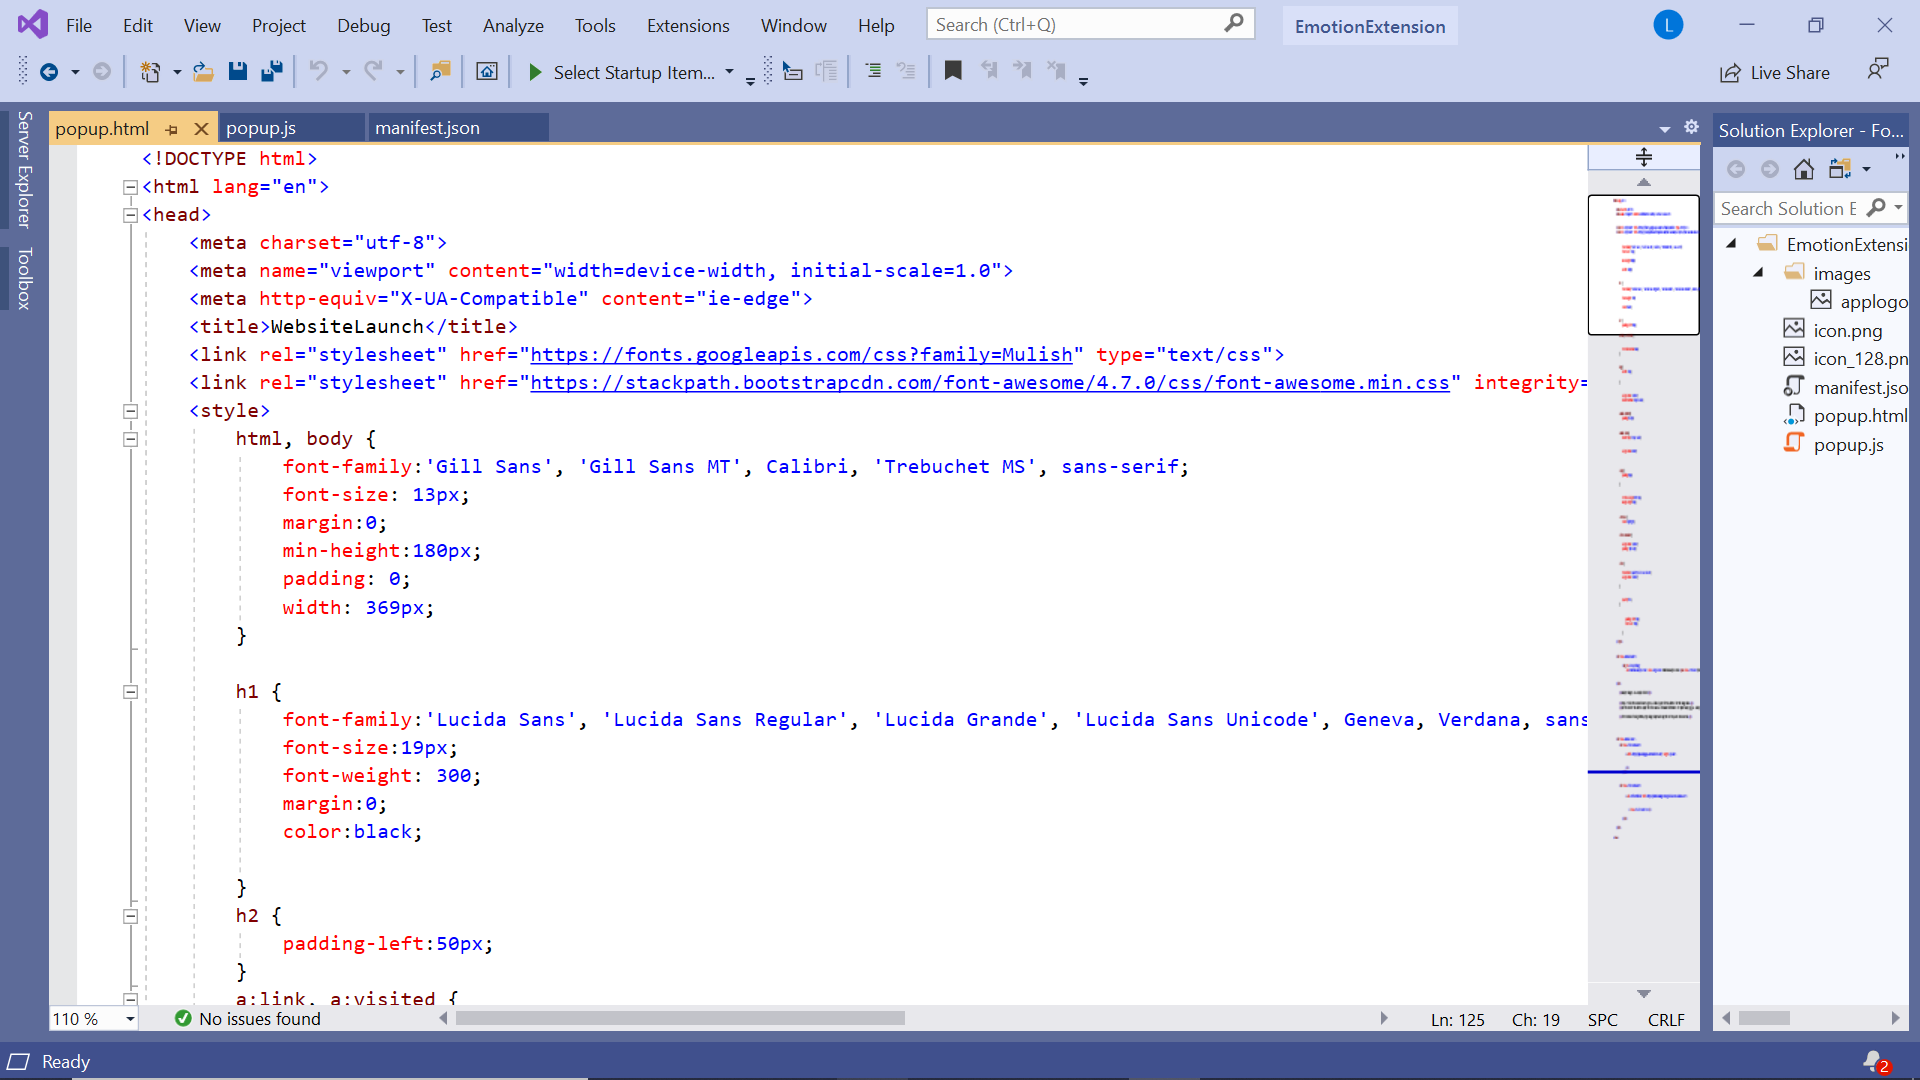Screen dimensions: 1920x1080
Task: Toggle the bookmark on the current line
Action: (953, 71)
